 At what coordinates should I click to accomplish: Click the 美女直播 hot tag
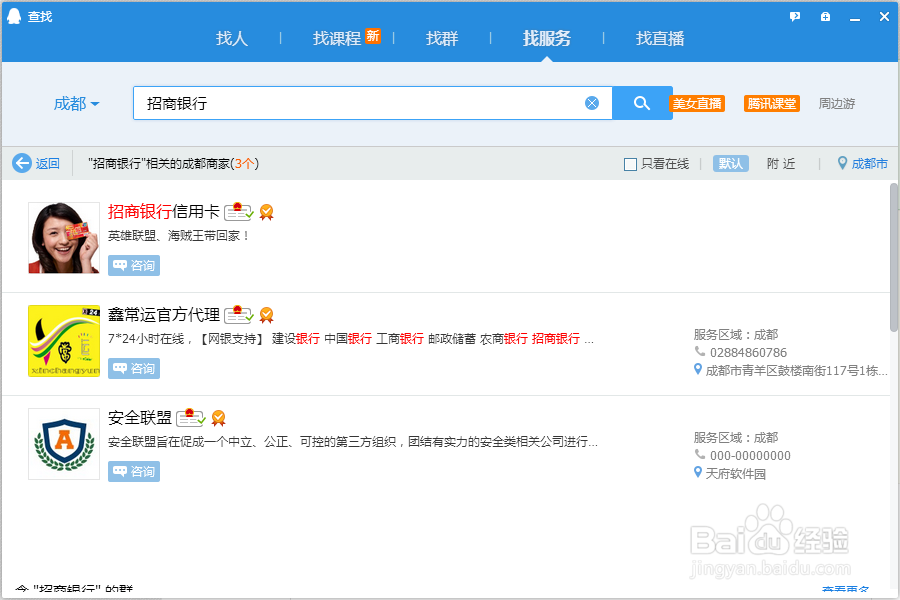697,103
